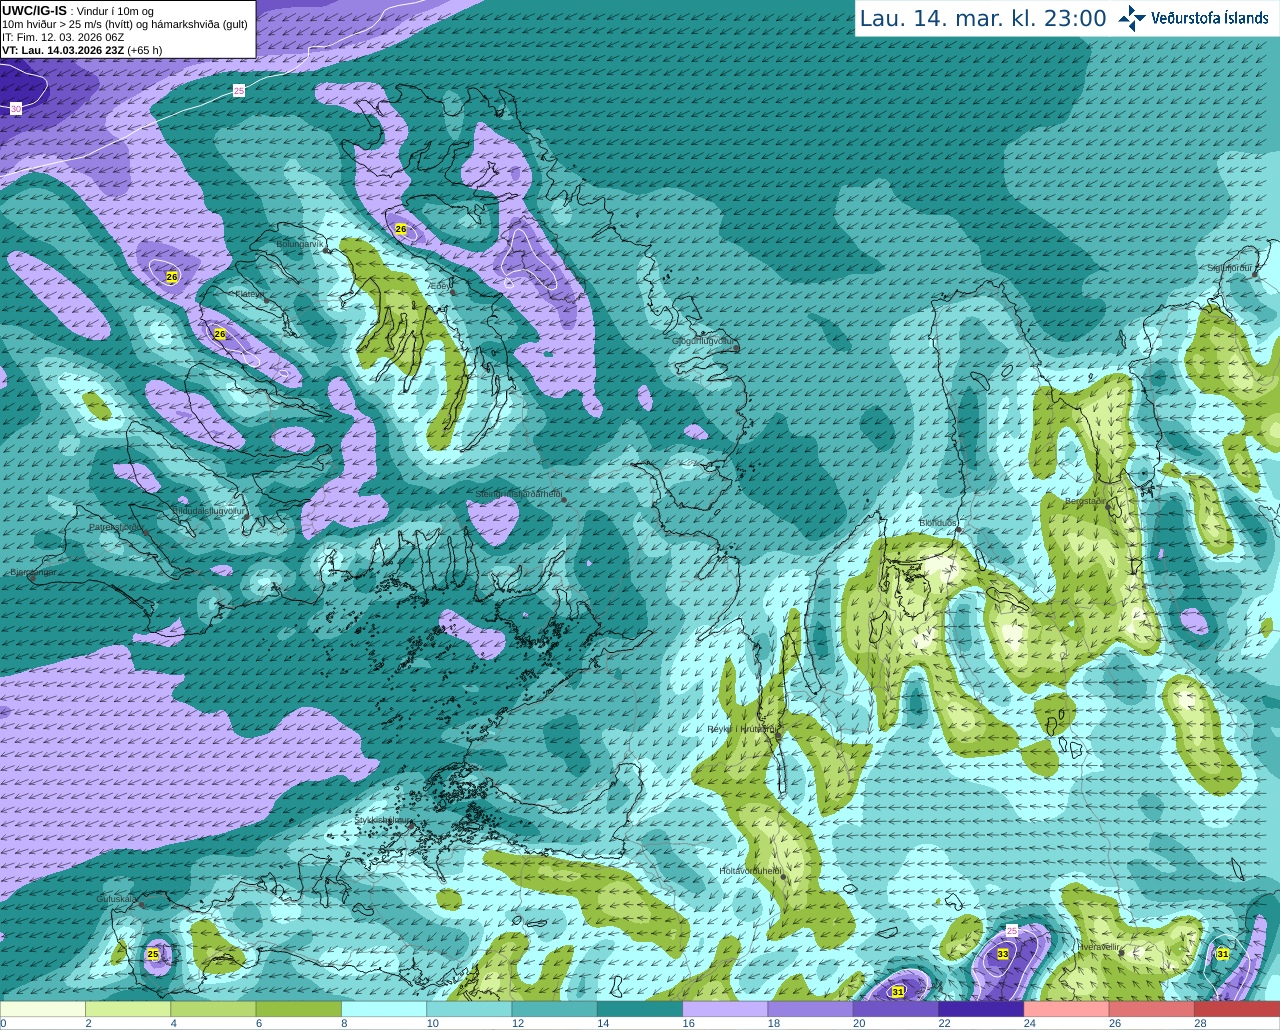Click the yellow 26 gust marker nearest Flateyri

(220, 333)
